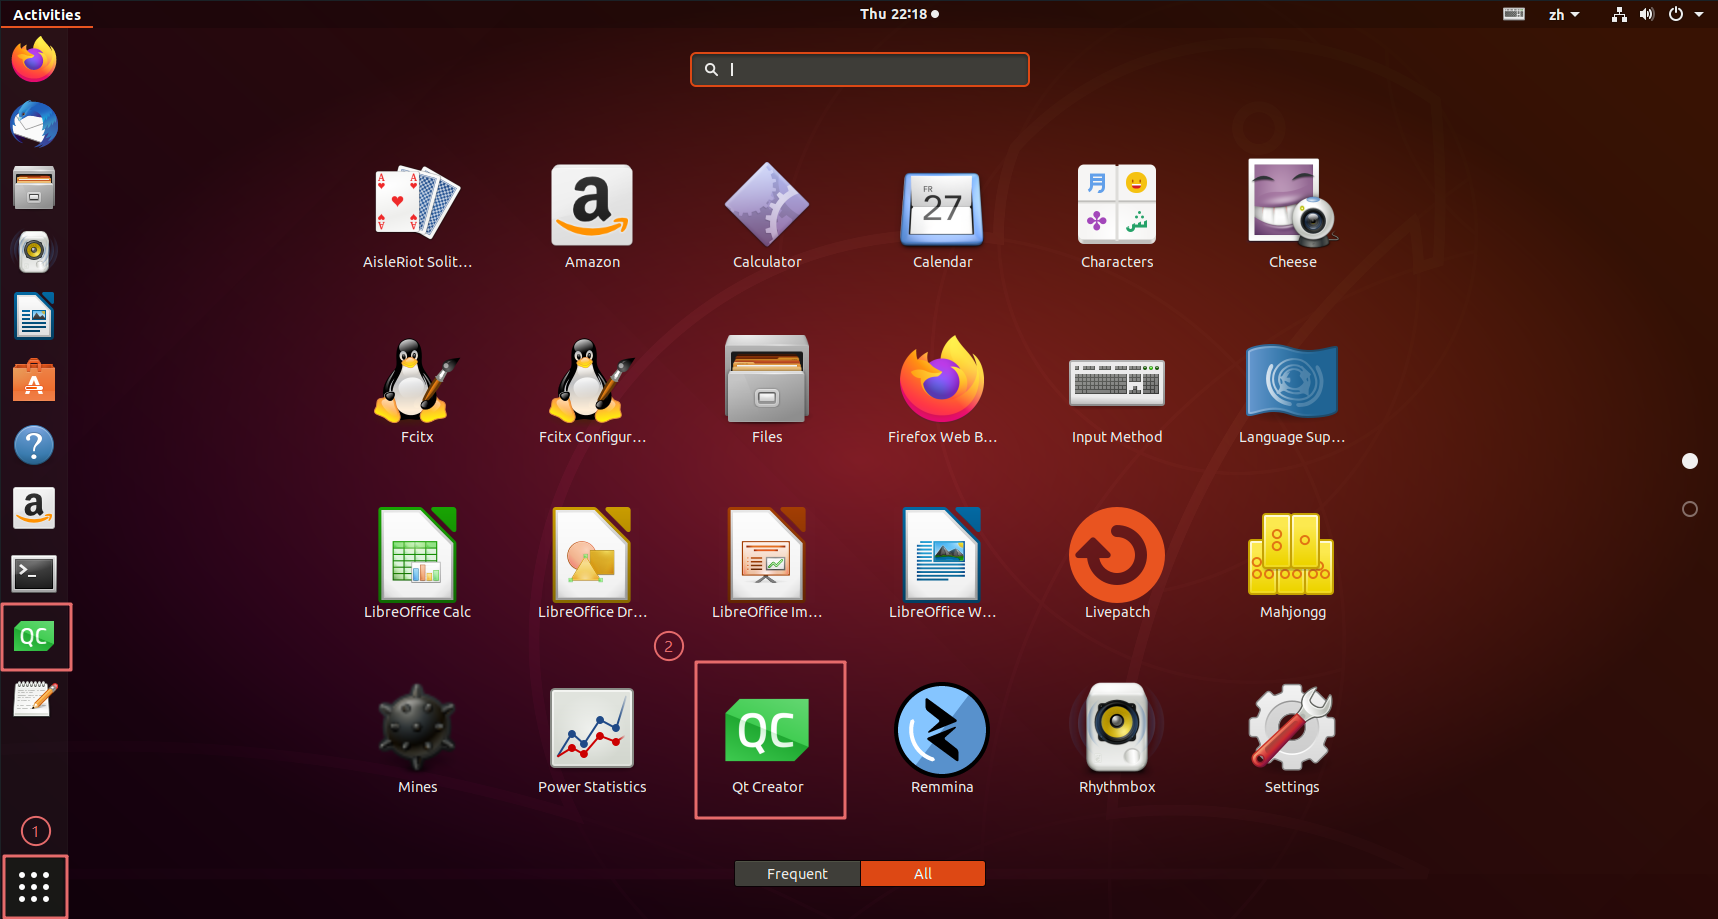Select the All apps view
This screenshot has height=919, width=1718.
click(x=923, y=874)
